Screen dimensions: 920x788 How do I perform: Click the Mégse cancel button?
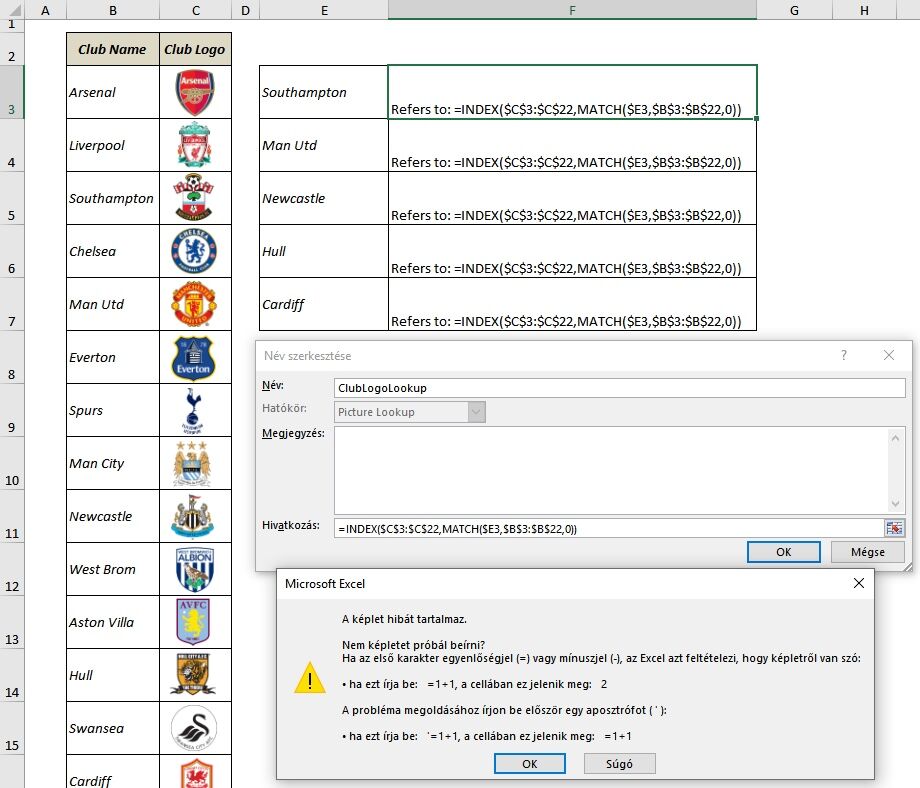pos(867,552)
